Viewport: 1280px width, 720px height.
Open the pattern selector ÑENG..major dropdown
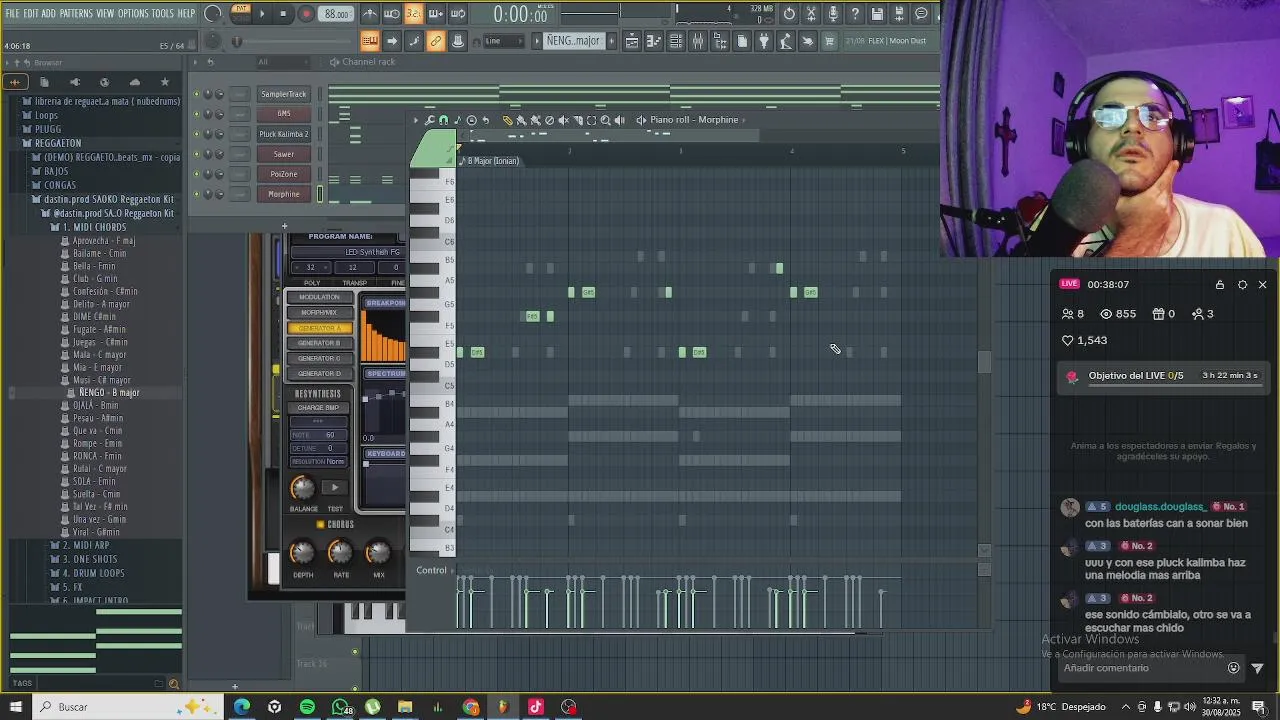pyautogui.click(x=573, y=41)
